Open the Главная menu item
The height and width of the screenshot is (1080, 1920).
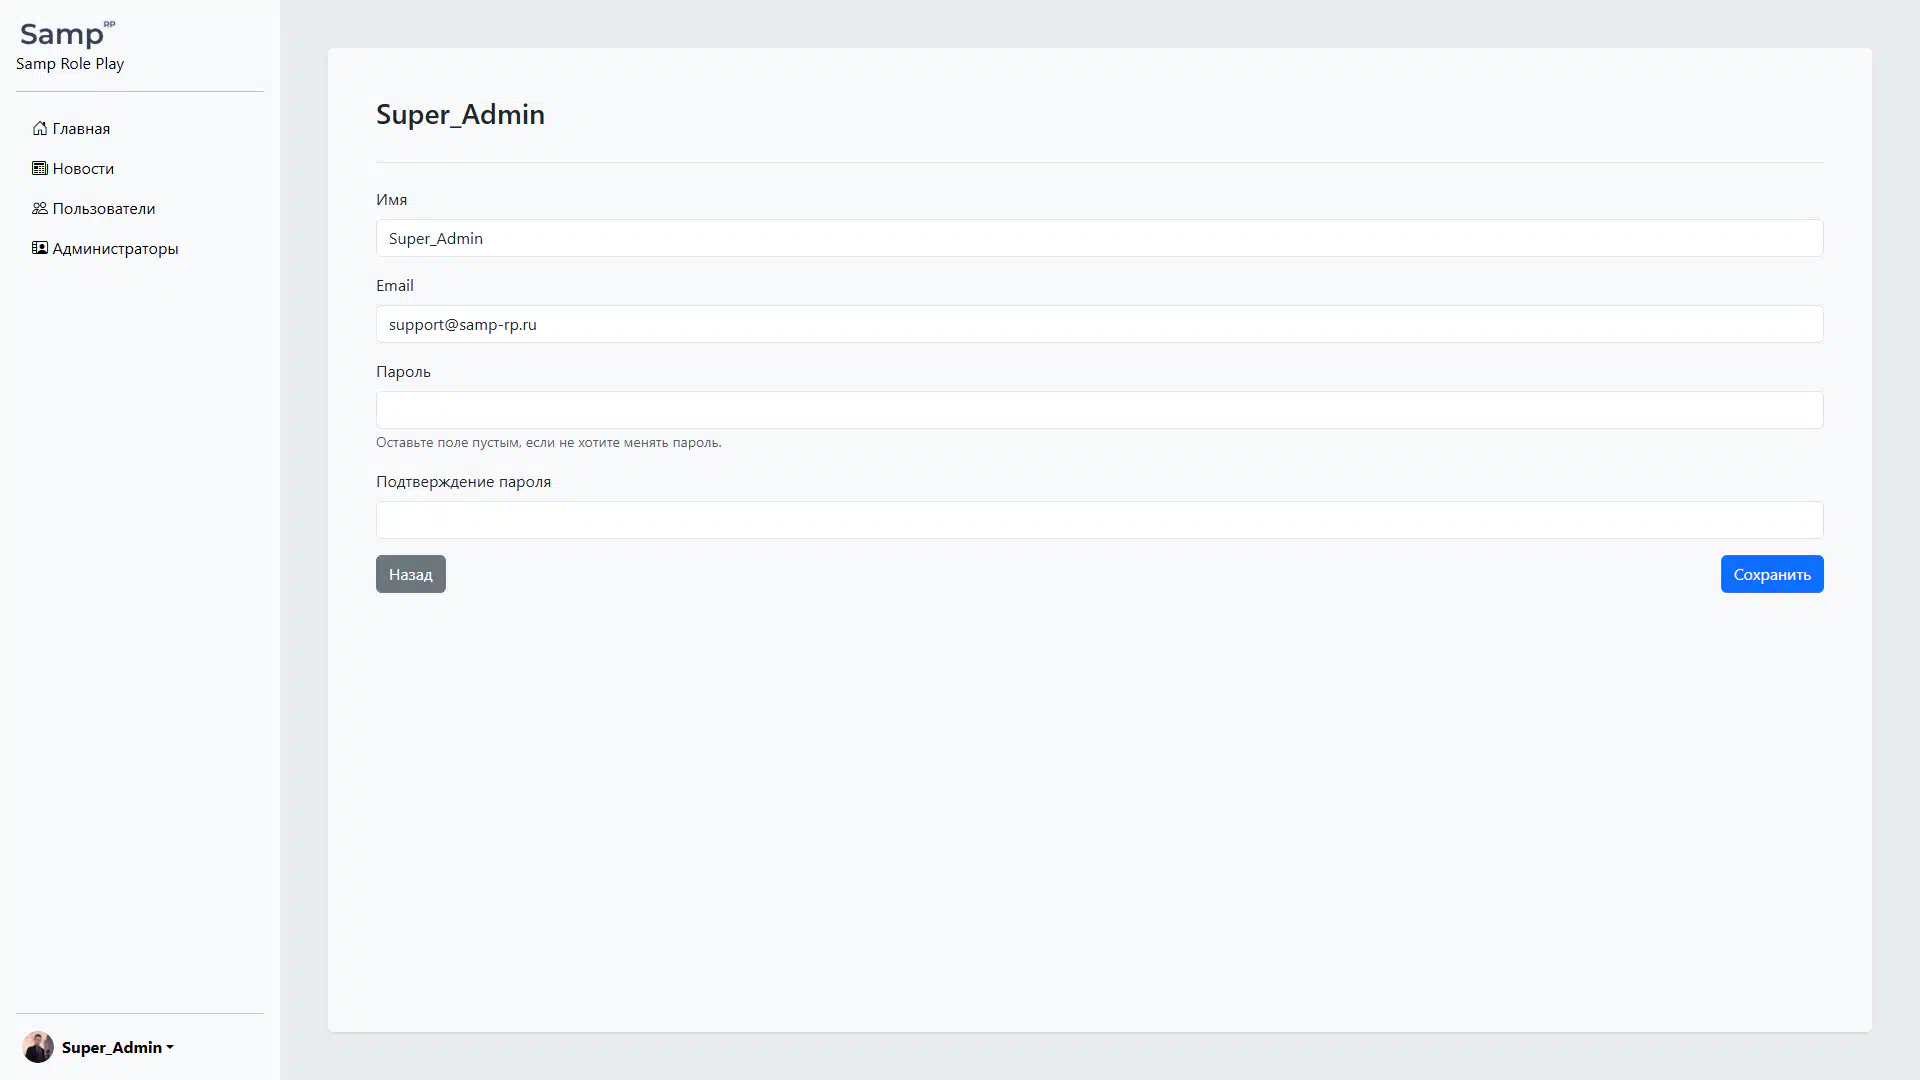[81, 128]
